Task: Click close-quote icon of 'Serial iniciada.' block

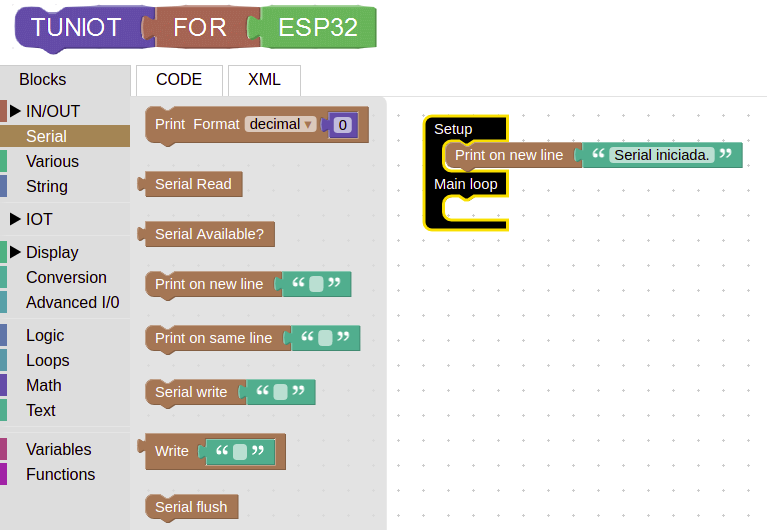Action: (726, 154)
